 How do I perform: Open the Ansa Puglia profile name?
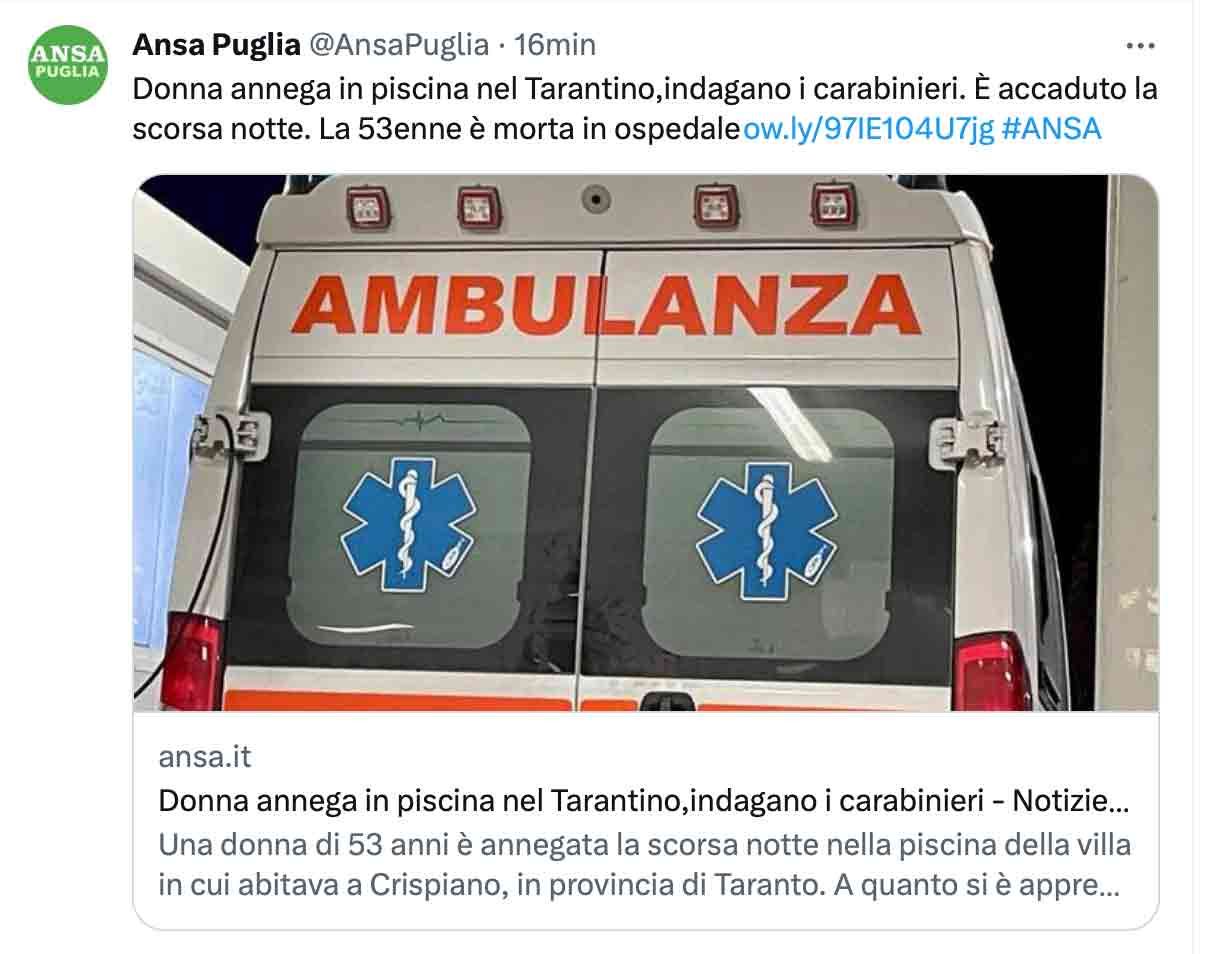click(216, 45)
